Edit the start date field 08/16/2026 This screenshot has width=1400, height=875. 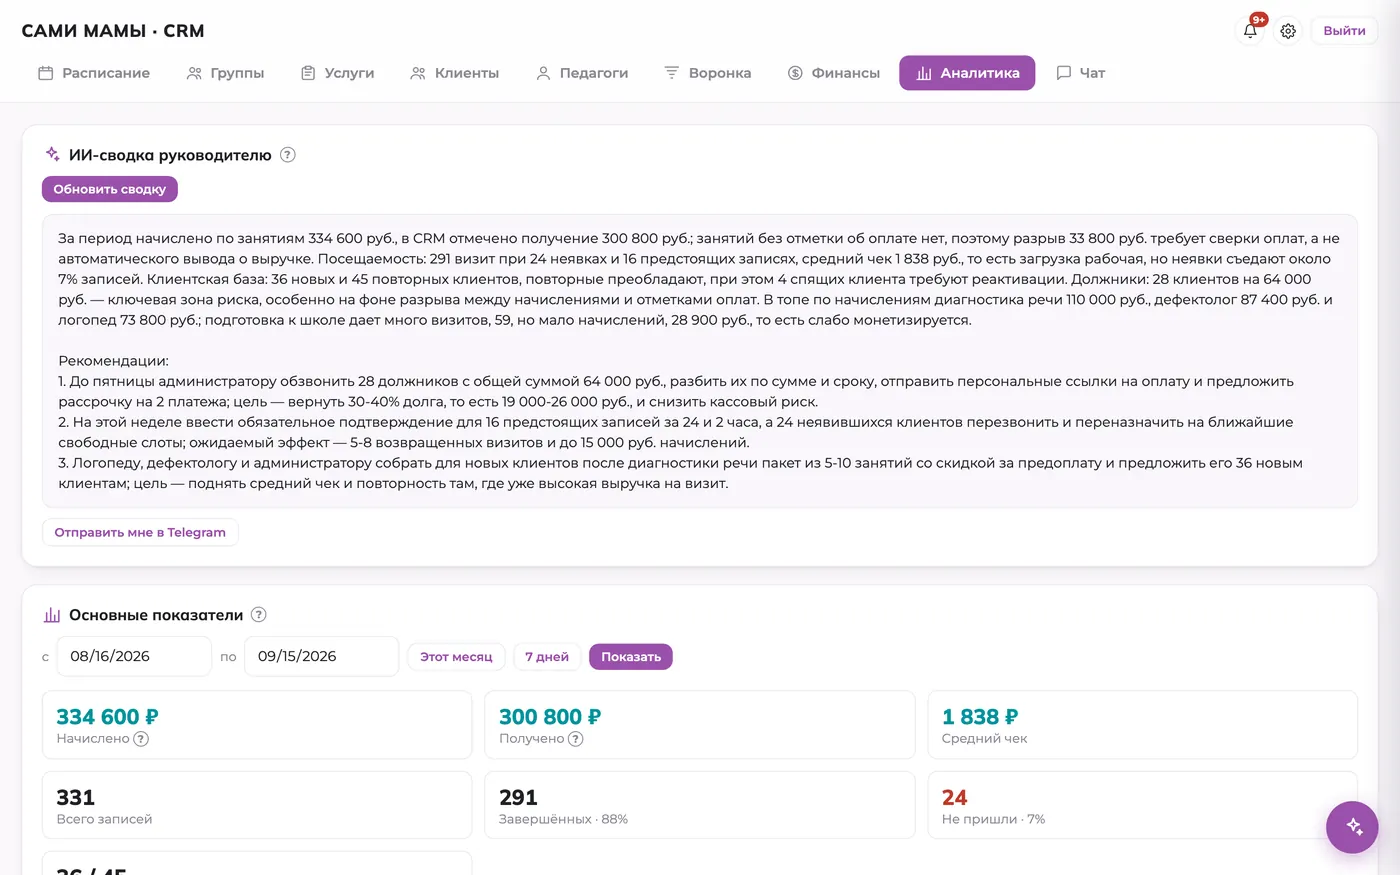(x=134, y=656)
